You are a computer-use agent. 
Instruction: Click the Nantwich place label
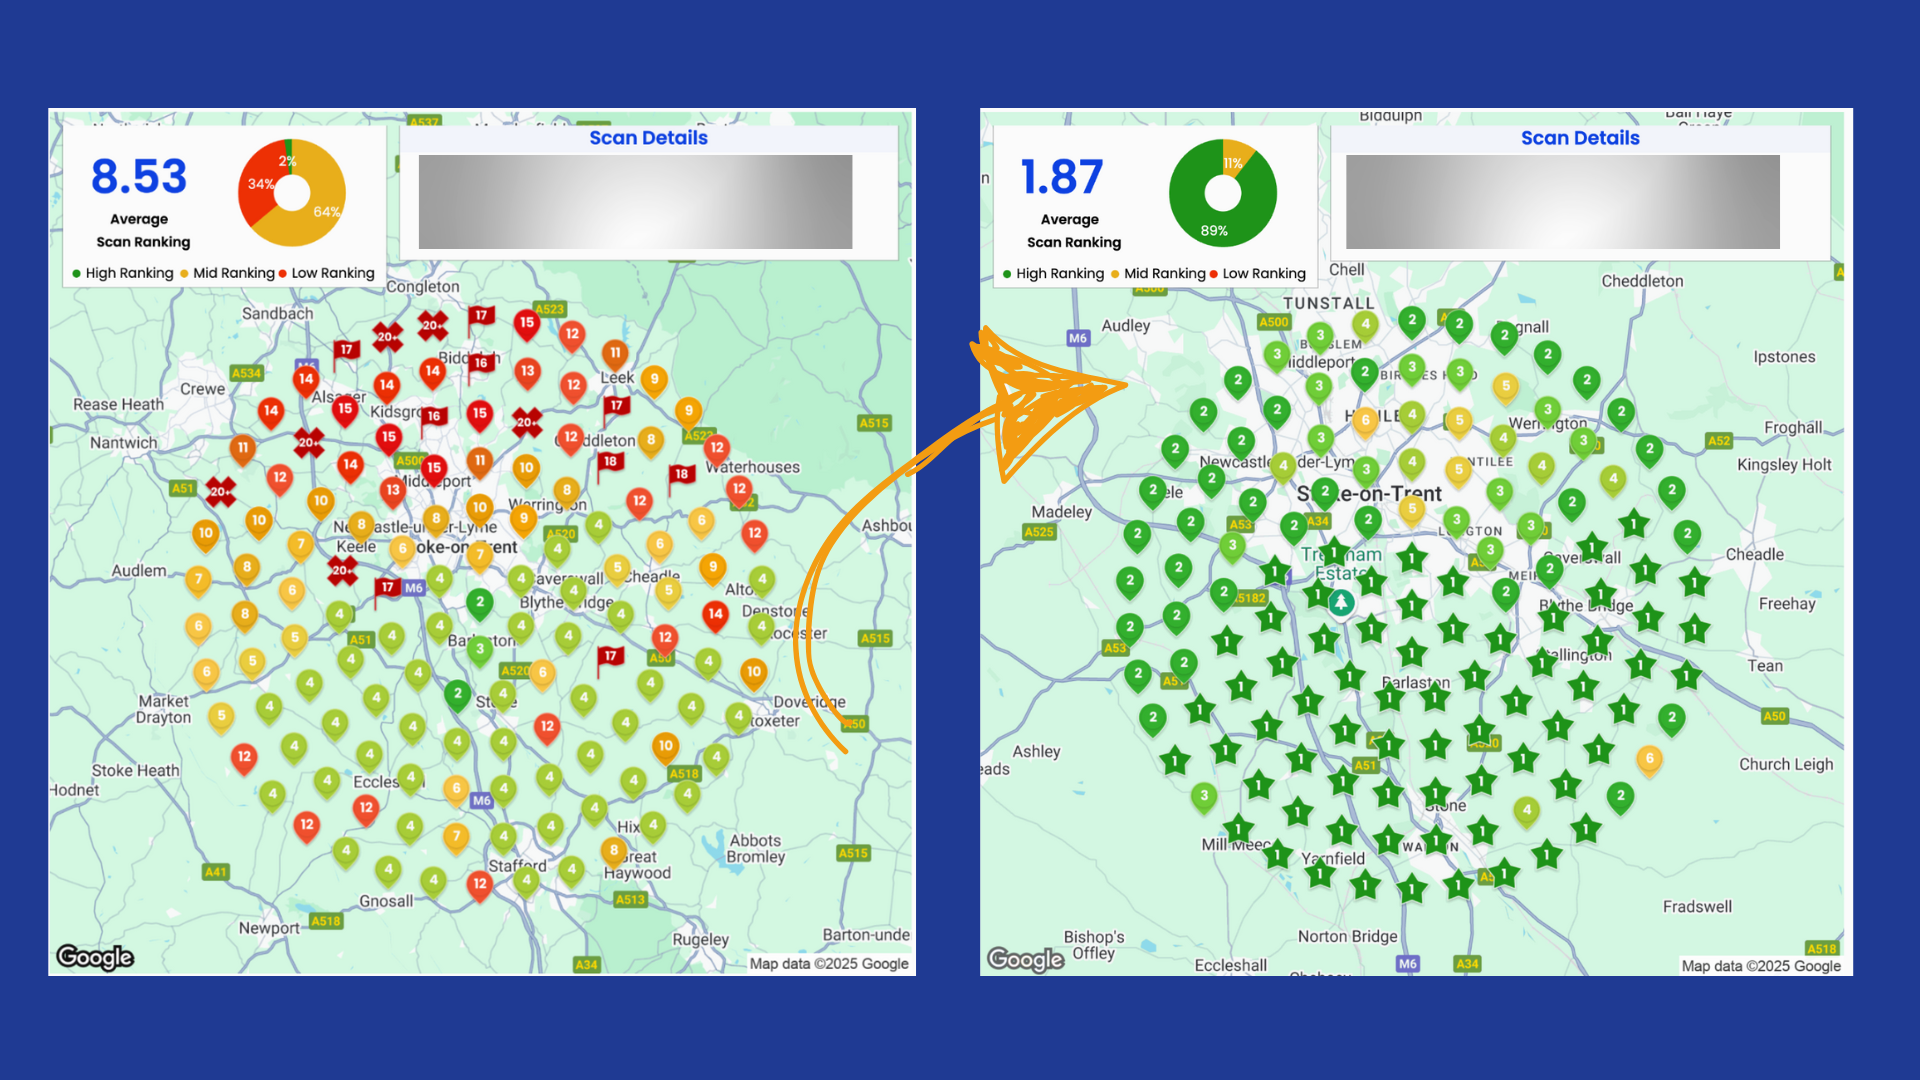coord(123,442)
